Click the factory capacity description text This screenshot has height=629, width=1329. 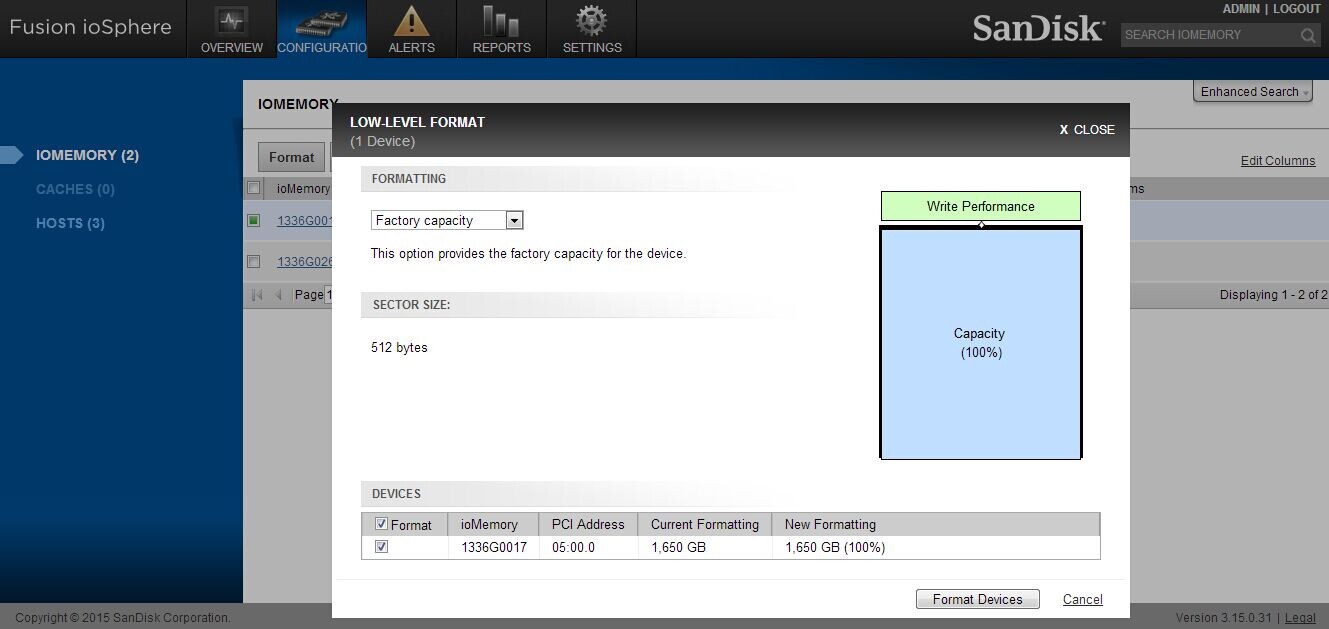click(x=528, y=254)
